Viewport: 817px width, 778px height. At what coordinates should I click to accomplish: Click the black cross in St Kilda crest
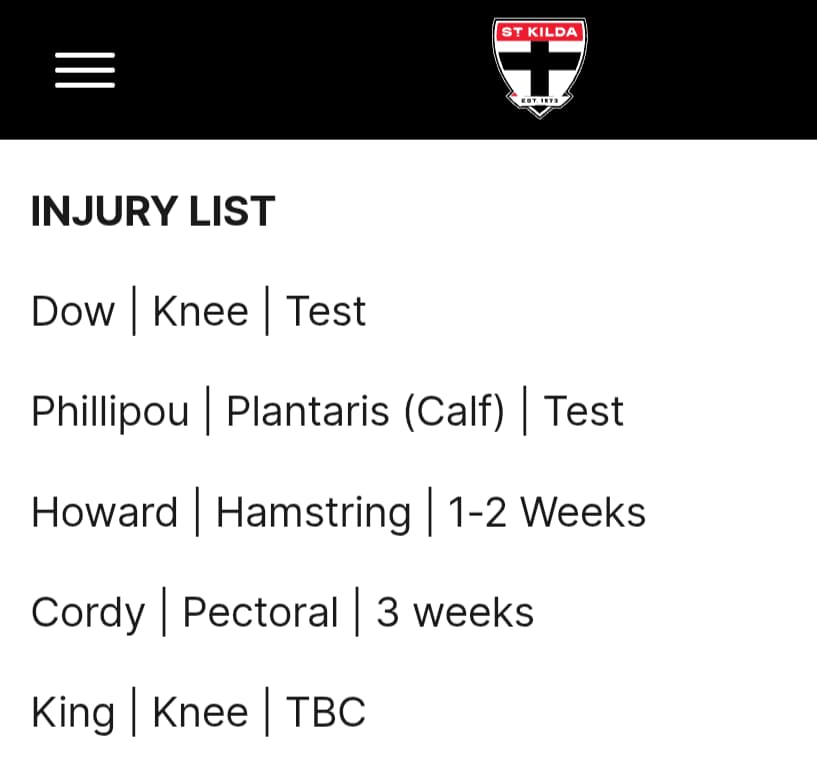pyautogui.click(x=539, y=68)
